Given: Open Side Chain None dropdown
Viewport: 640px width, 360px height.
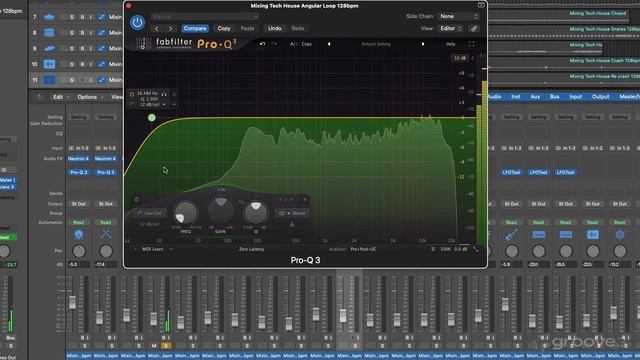Looking at the screenshot, I should [458, 16].
